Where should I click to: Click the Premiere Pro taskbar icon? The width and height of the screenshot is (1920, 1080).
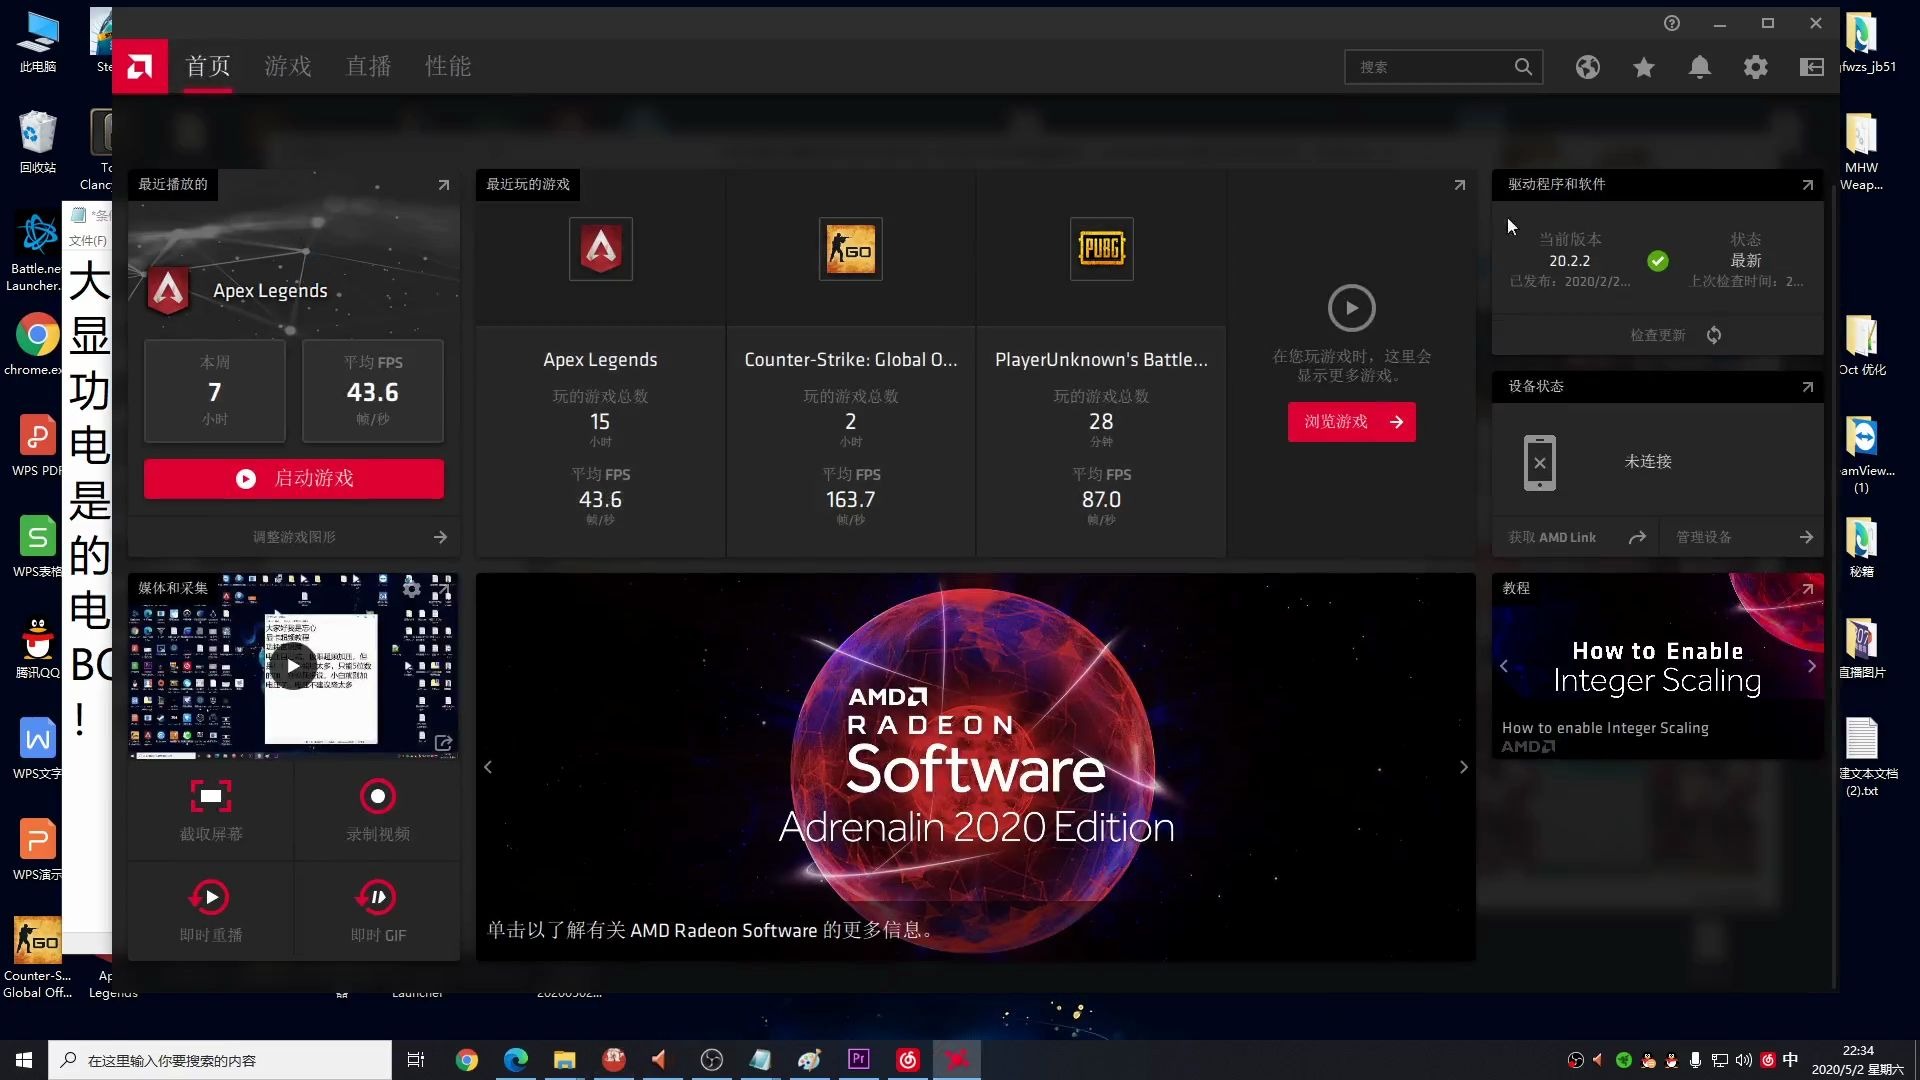tap(859, 1060)
